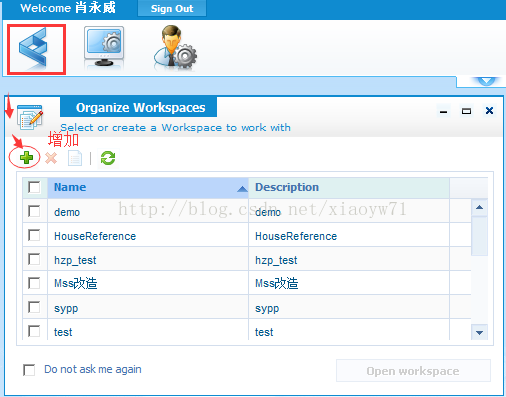Enable Do not ask me again
The height and width of the screenshot is (397, 506).
[29, 370]
